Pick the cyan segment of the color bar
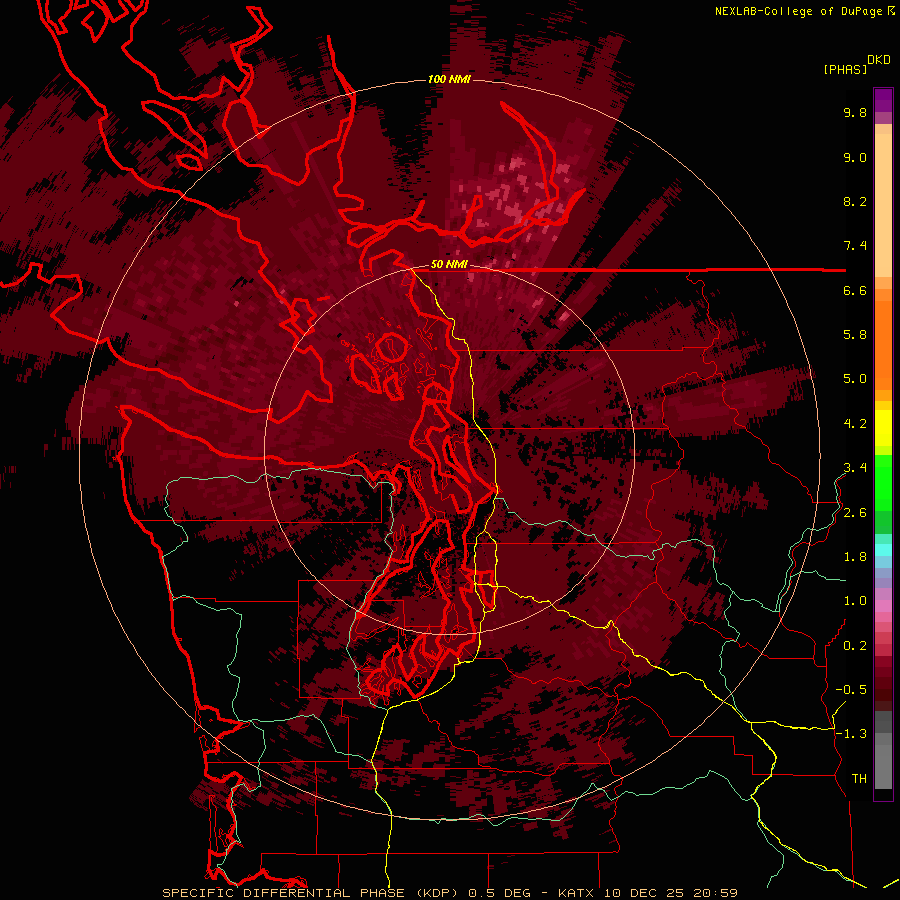This screenshot has height=900, width=900. (883, 549)
